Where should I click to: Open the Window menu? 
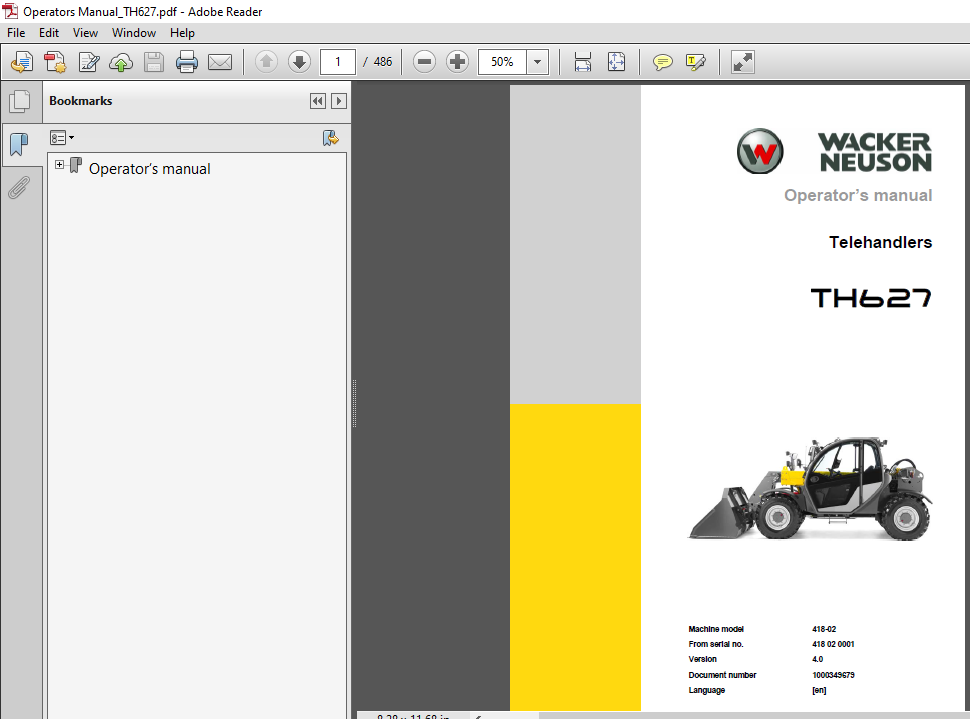pos(134,33)
